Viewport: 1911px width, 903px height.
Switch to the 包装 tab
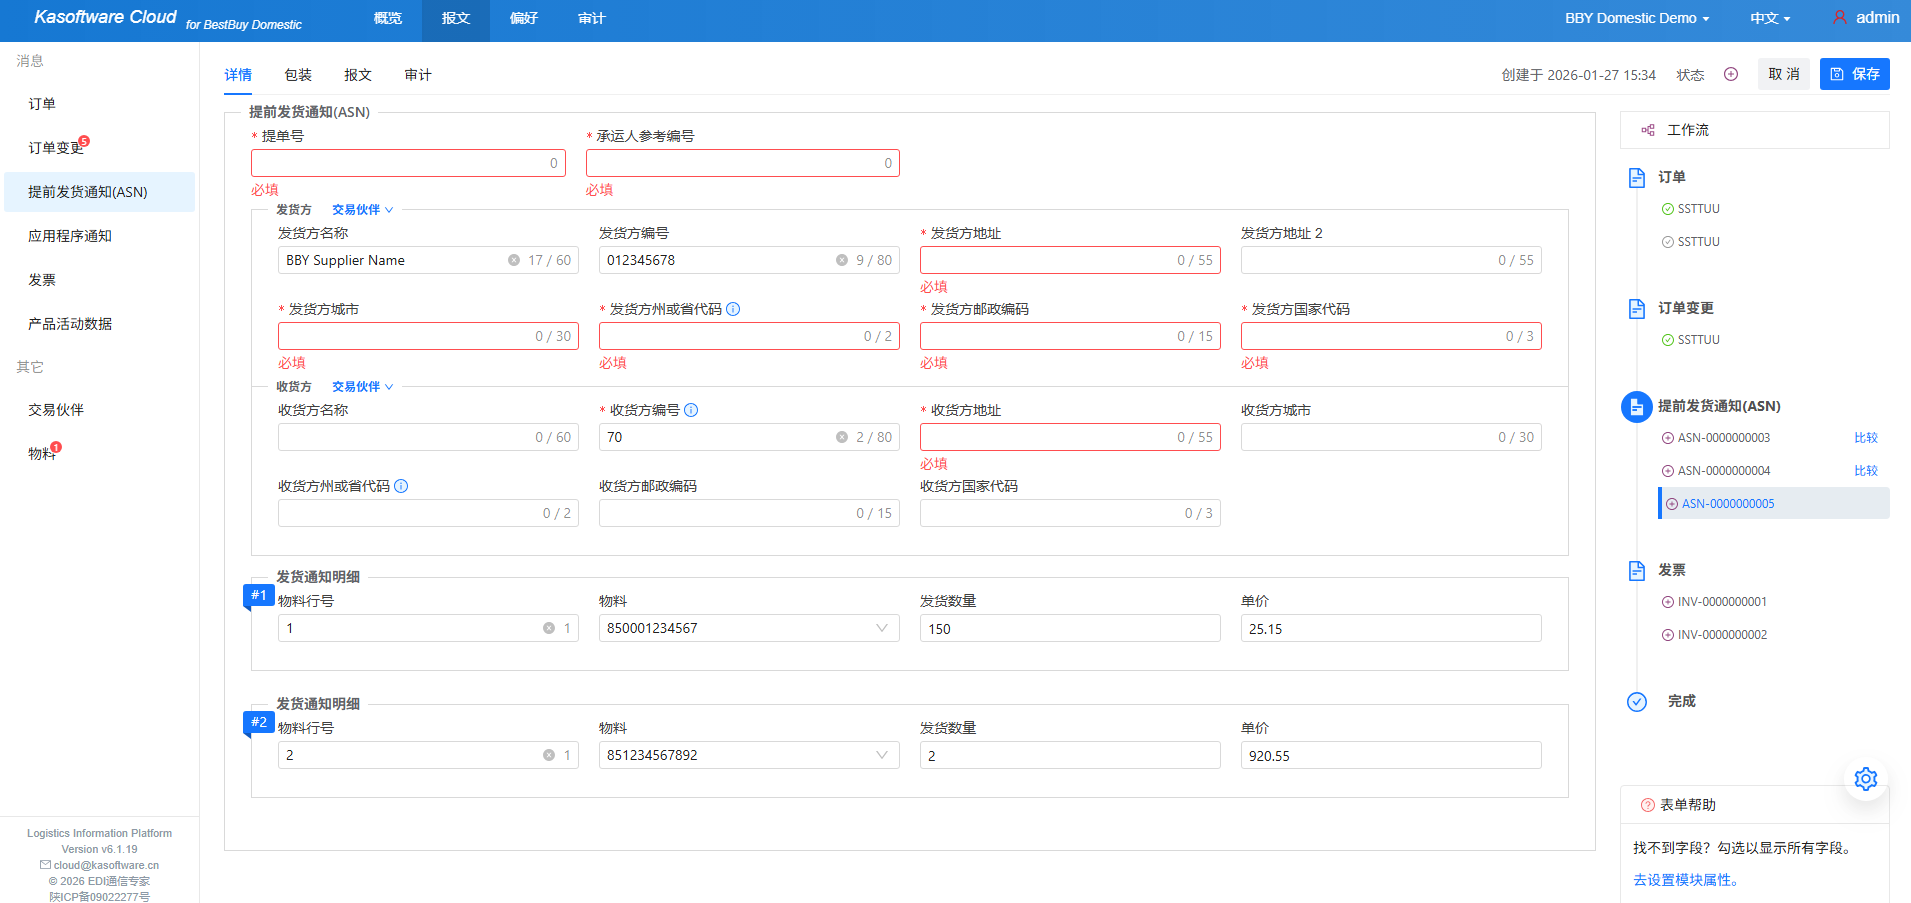[x=298, y=75]
